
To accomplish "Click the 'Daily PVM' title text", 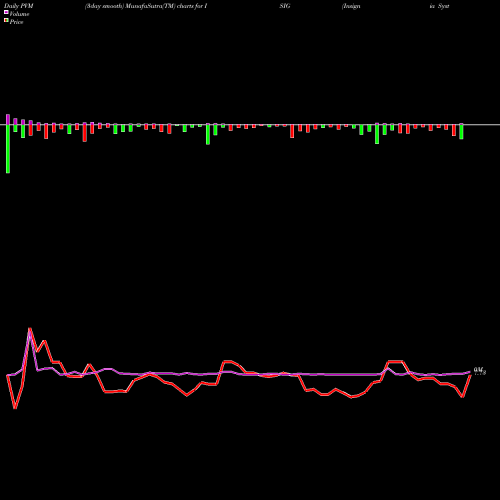I will 19,6.
